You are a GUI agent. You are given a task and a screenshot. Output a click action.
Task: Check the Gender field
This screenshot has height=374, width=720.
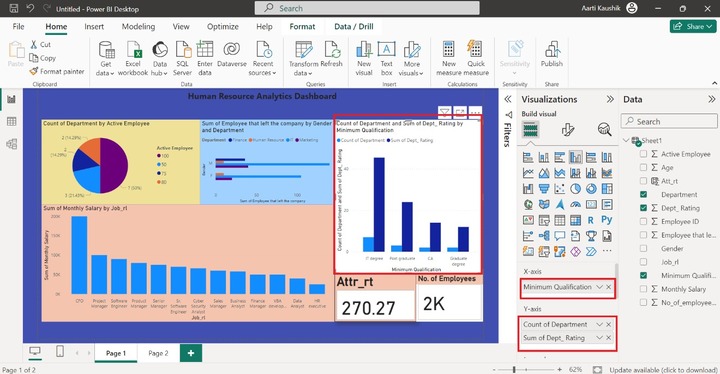pyautogui.click(x=643, y=249)
